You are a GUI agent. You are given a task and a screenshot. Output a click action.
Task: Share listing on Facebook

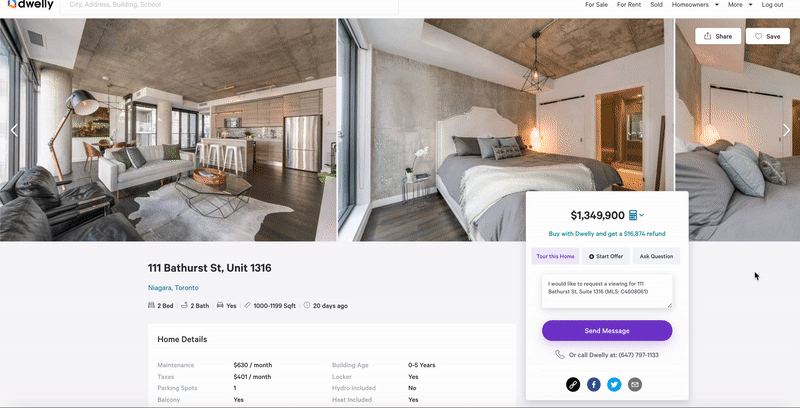[593, 385]
